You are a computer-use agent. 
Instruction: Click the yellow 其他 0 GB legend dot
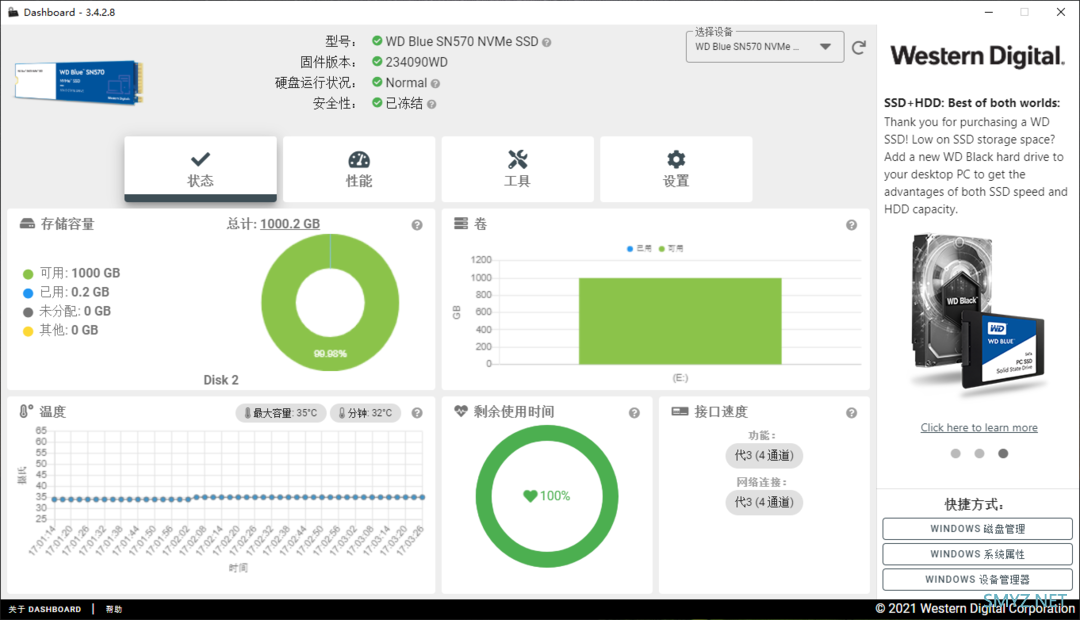tap(28, 331)
